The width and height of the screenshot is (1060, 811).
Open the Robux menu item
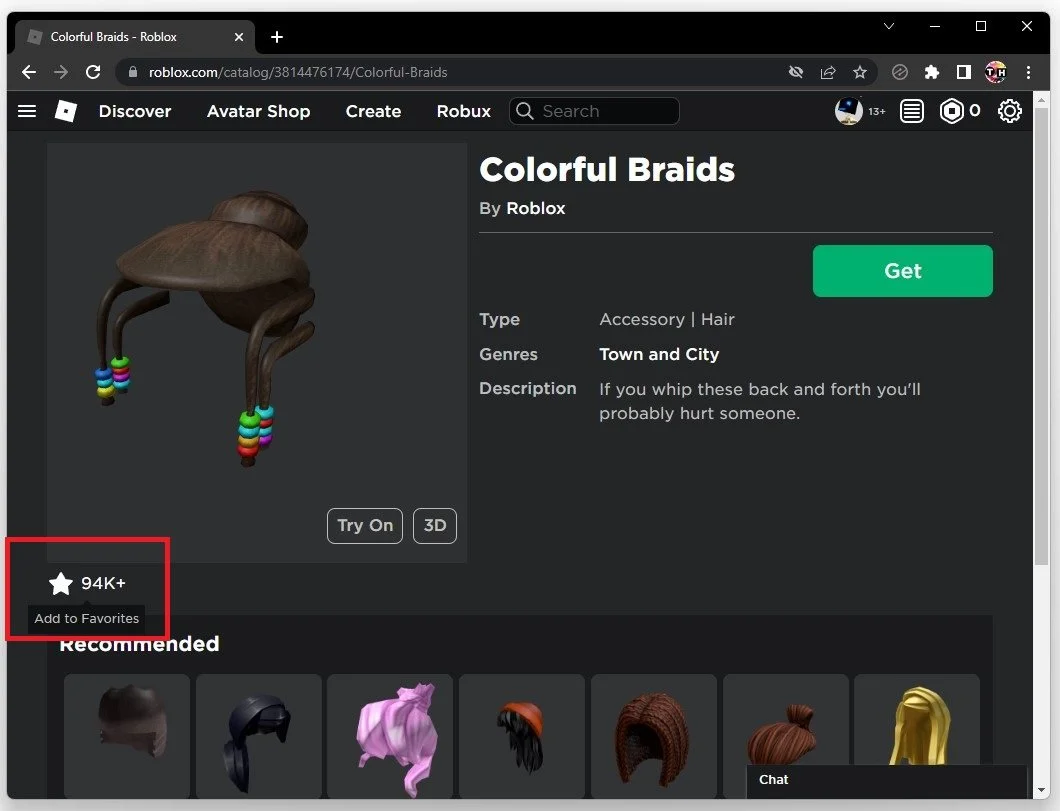(x=464, y=111)
